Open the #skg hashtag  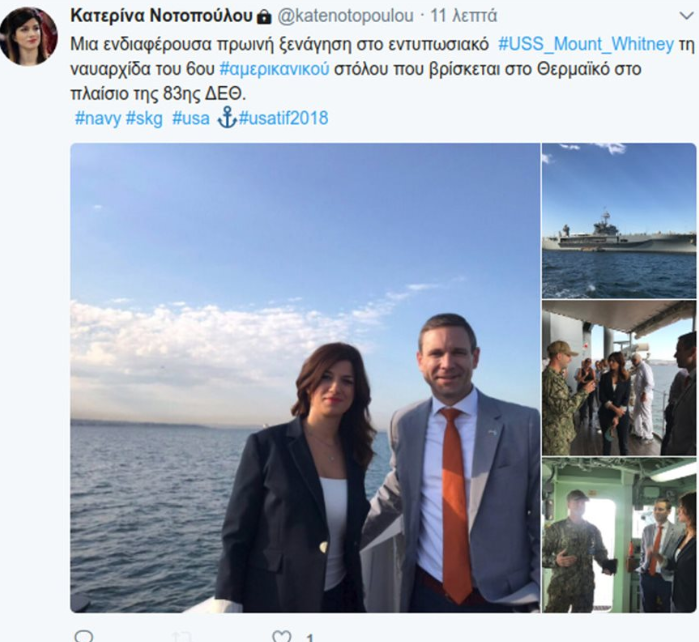(x=144, y=118)
